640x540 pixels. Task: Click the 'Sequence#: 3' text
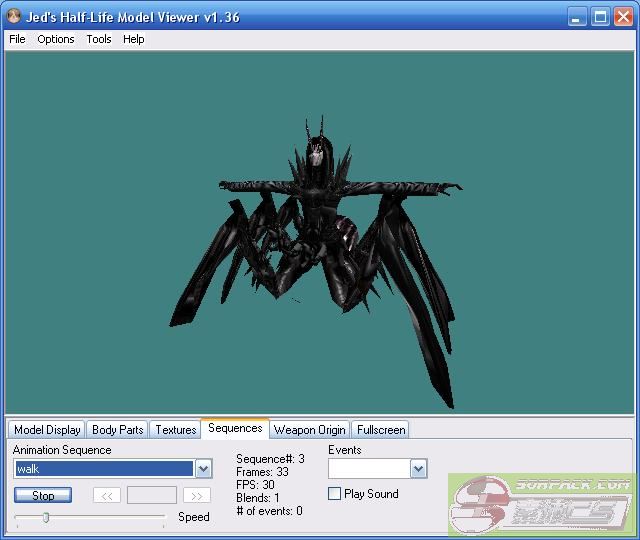[x=270, y=459]
